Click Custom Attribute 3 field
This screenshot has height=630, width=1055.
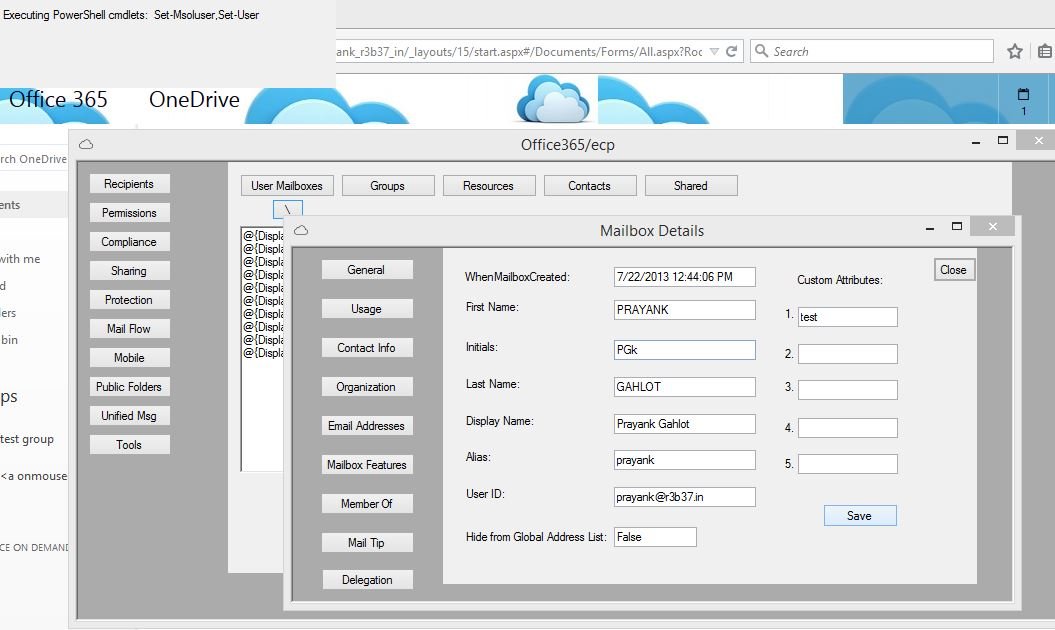848,390
